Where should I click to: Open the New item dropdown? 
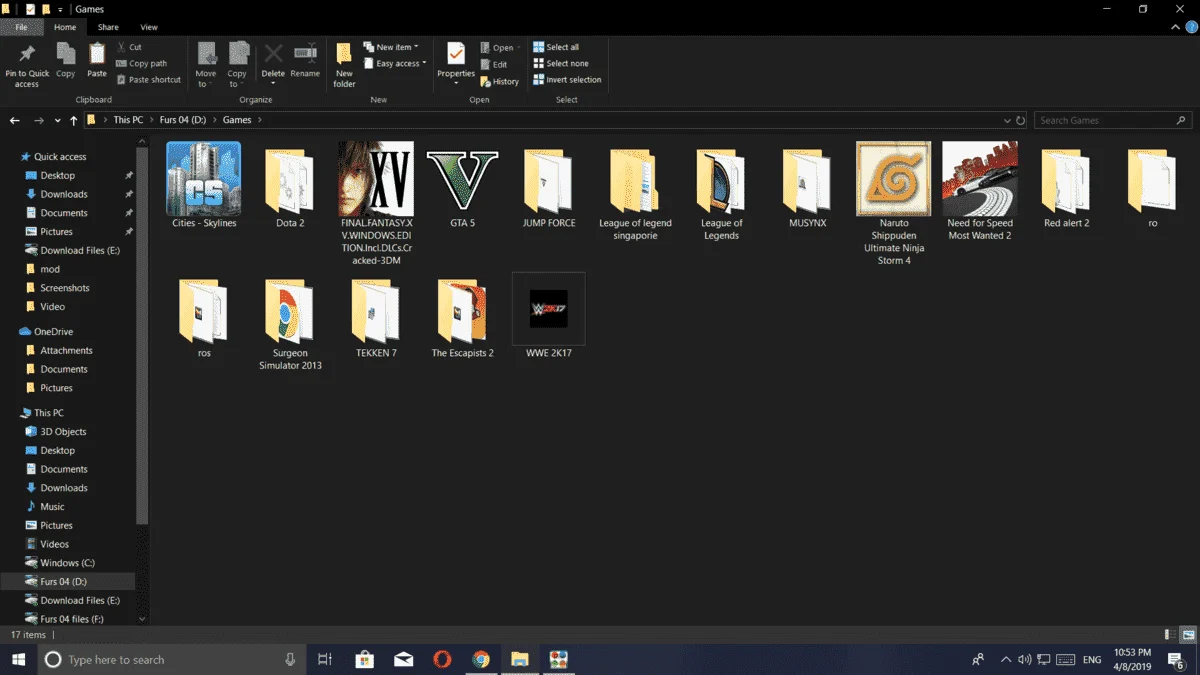391,47
